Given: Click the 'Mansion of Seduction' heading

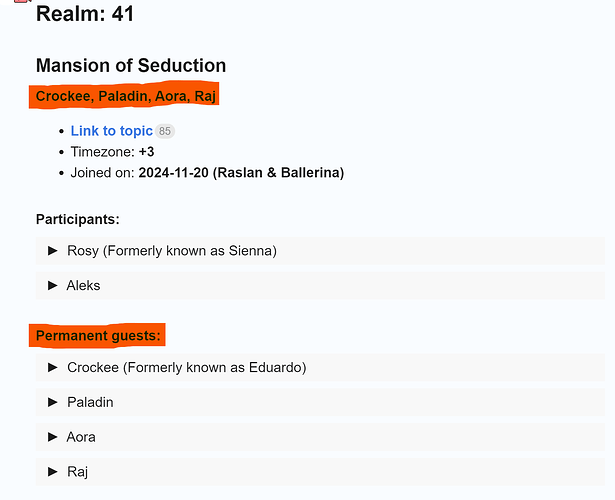Looking at the screenshot, I should [131, 65].
